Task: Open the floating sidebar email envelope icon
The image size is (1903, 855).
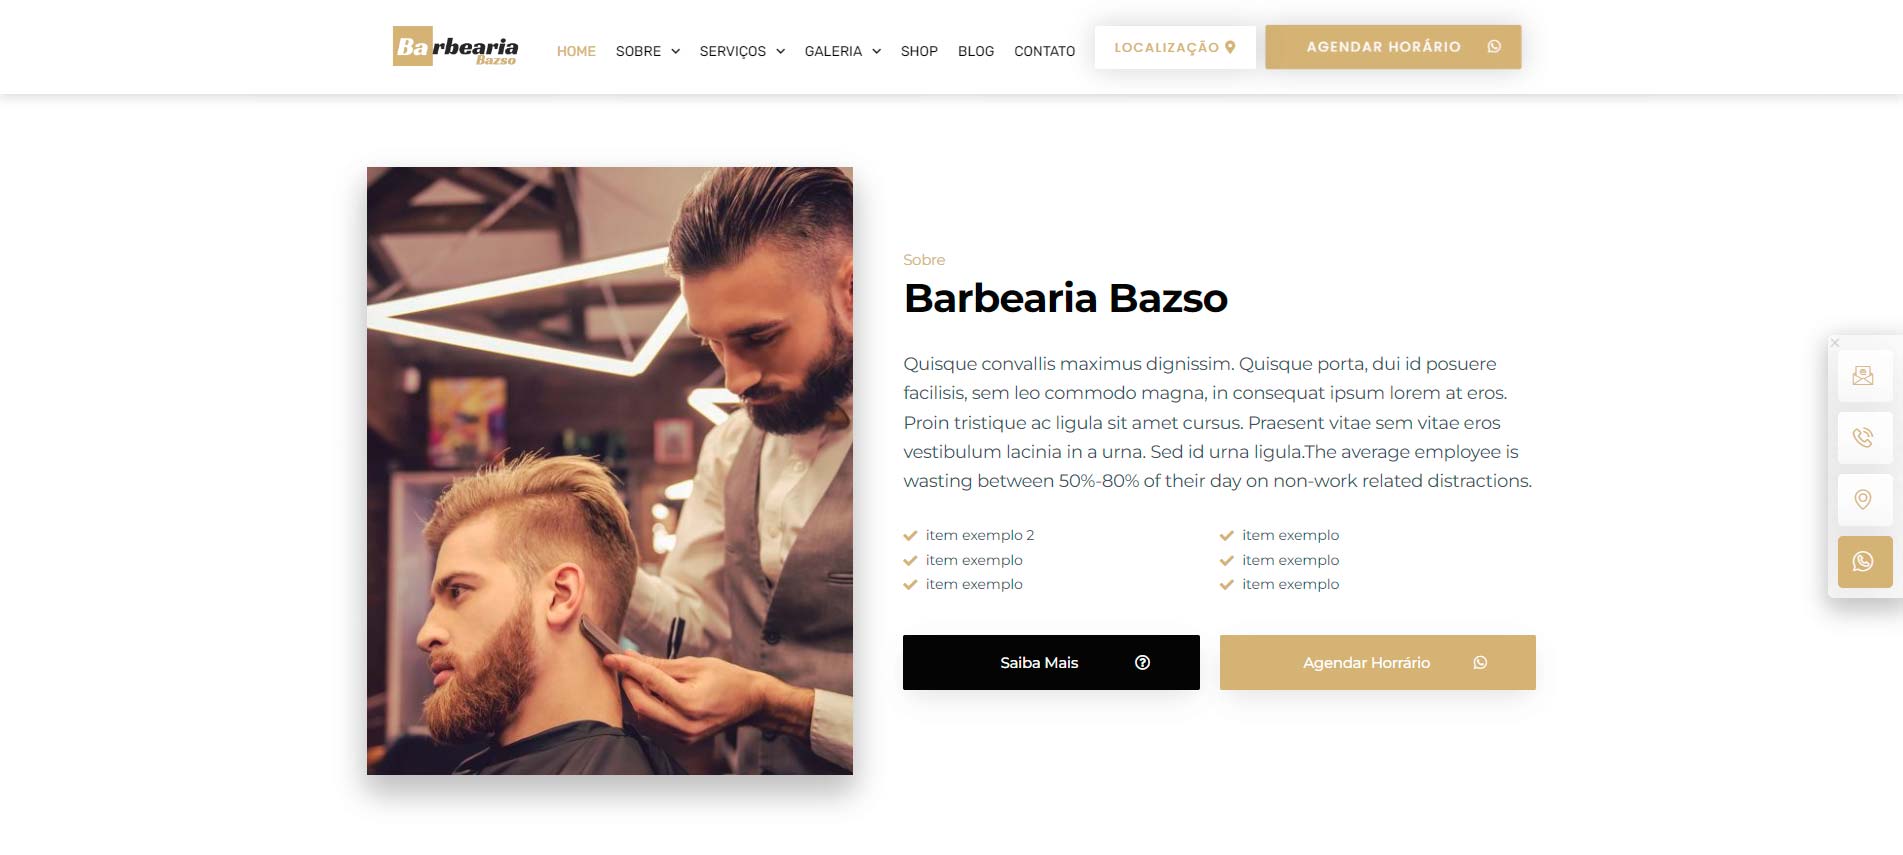Action: [x=1864, y=376]
